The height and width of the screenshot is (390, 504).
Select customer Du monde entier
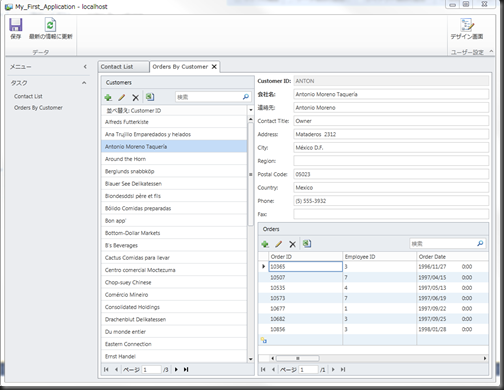[x=174, y=332]
